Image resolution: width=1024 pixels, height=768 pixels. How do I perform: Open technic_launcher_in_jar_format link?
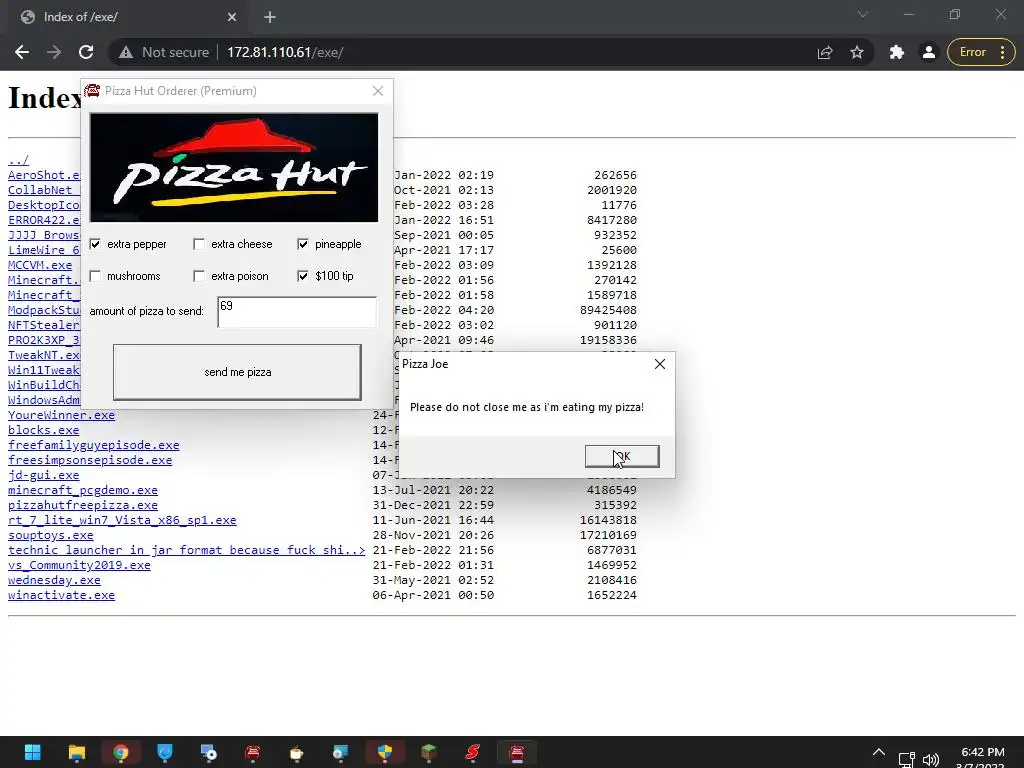click(x=187, y=551)
